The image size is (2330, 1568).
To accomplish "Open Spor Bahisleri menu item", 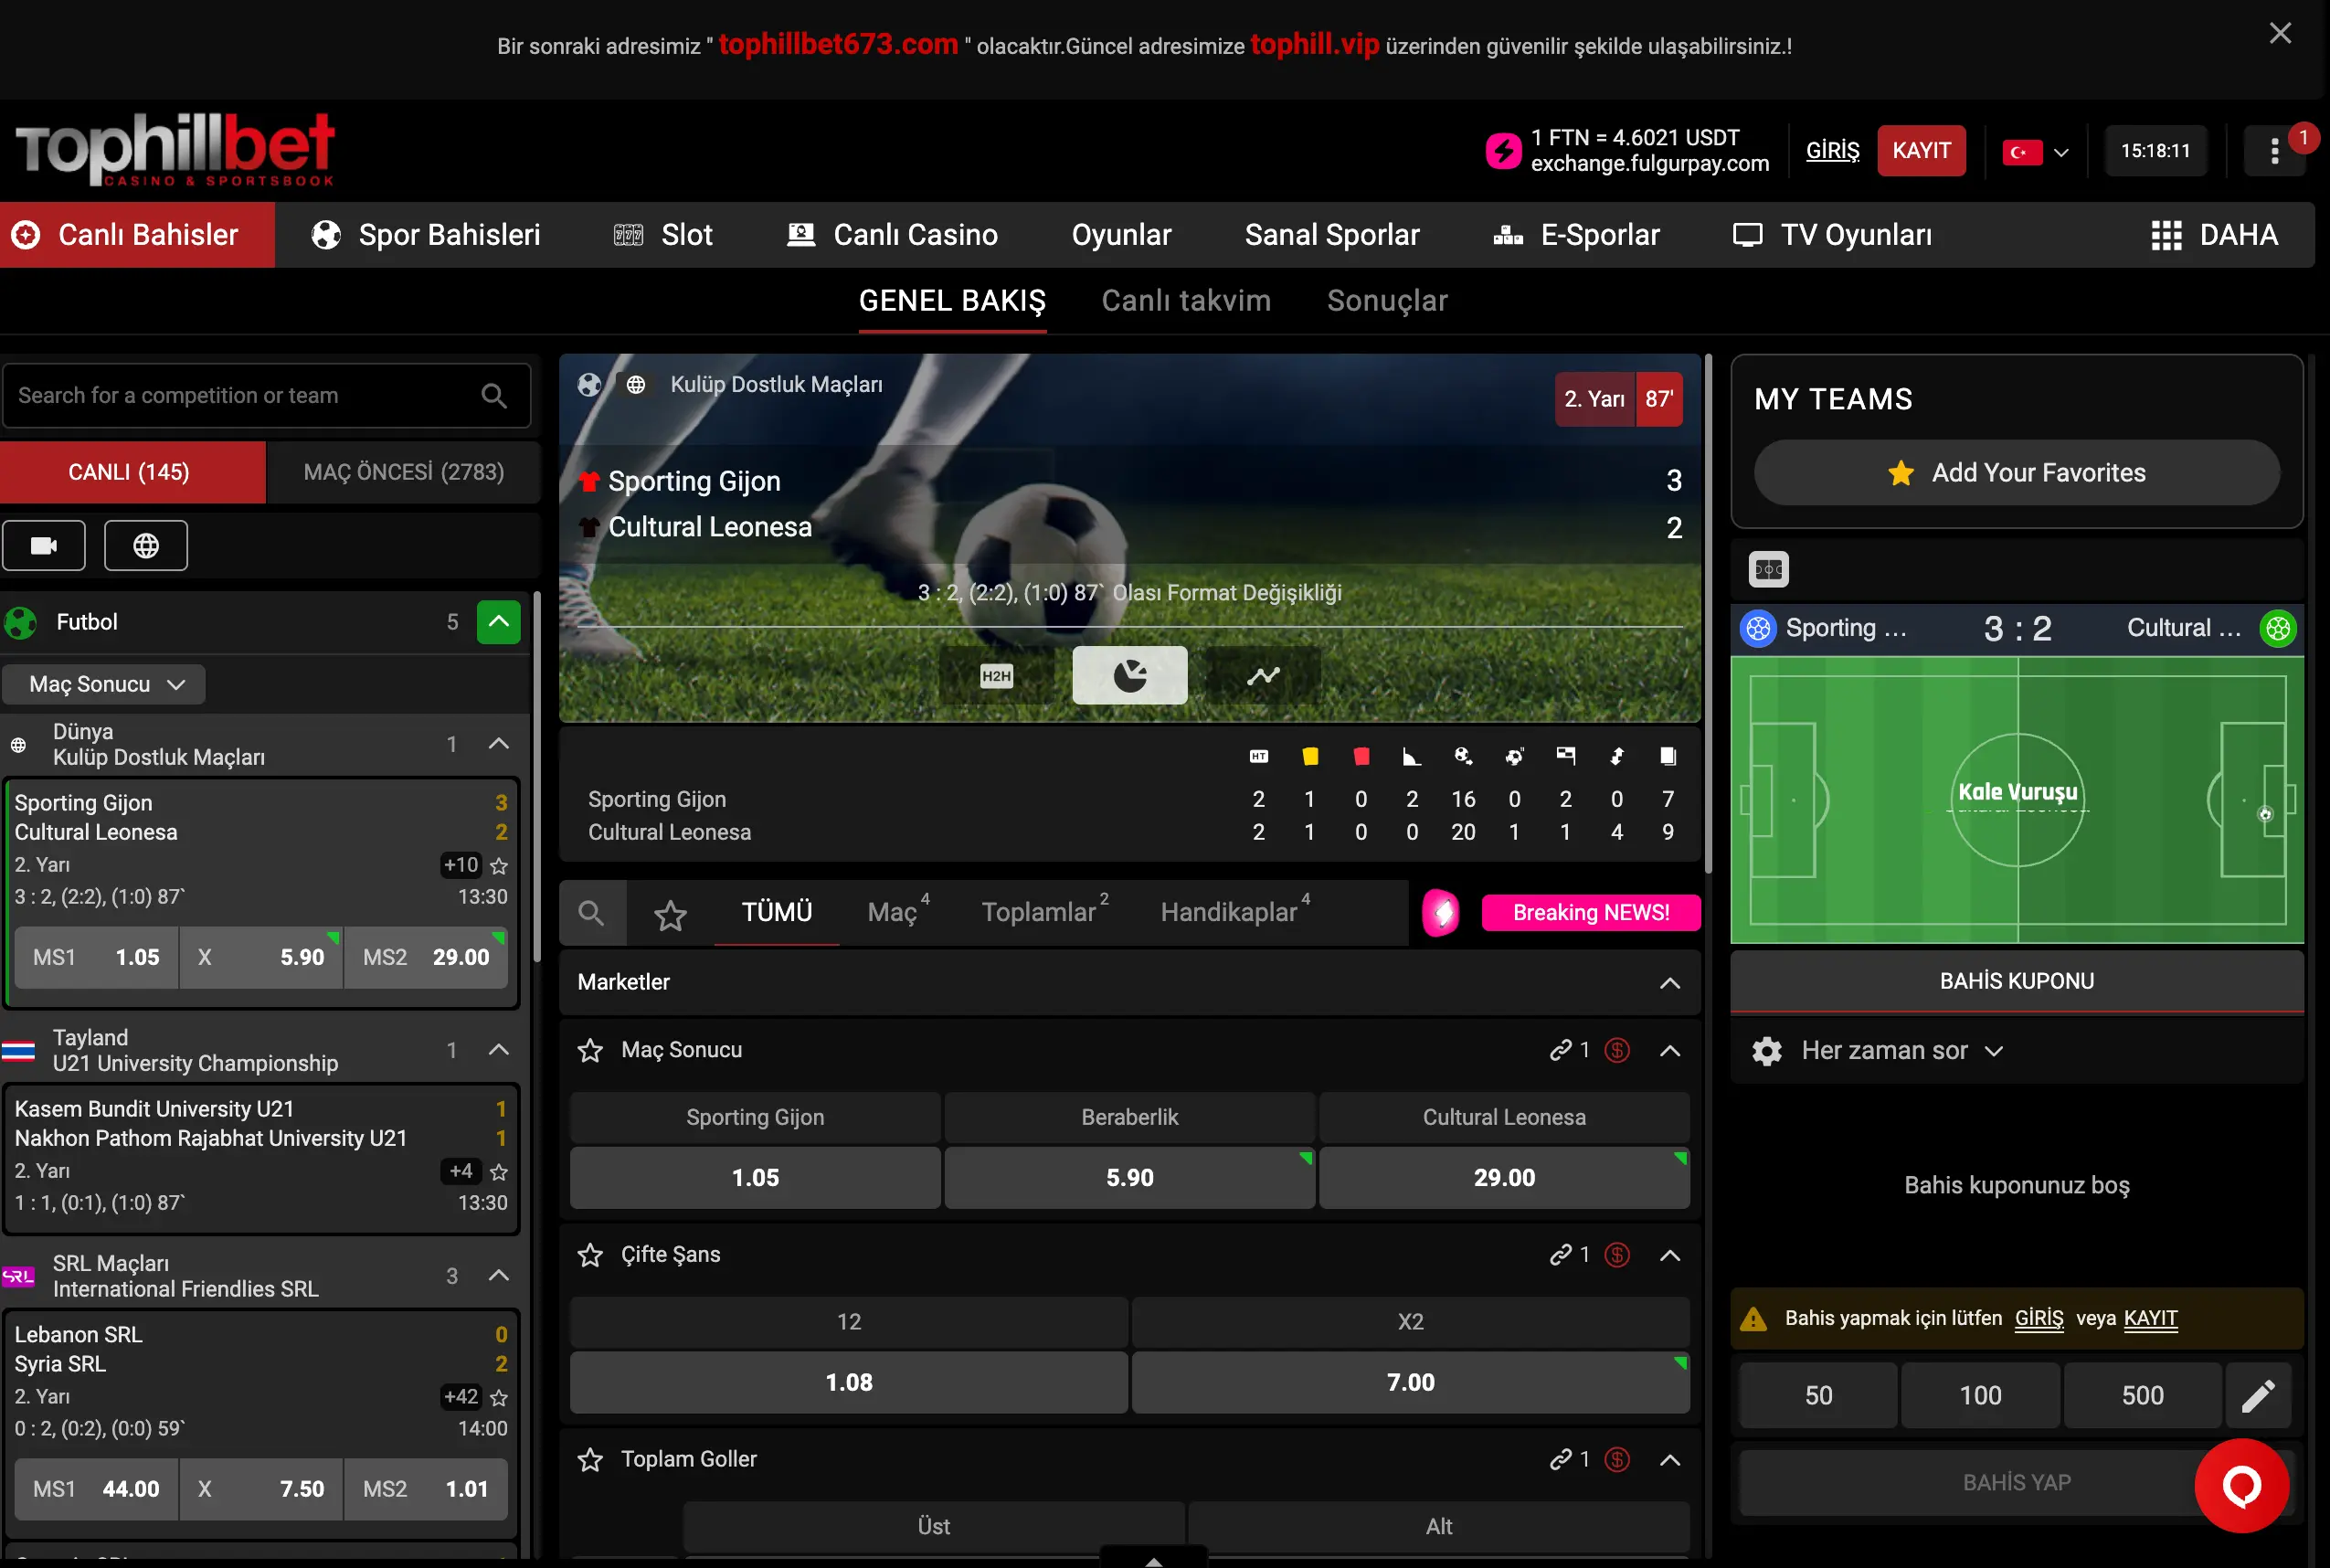I will (426, 235).
